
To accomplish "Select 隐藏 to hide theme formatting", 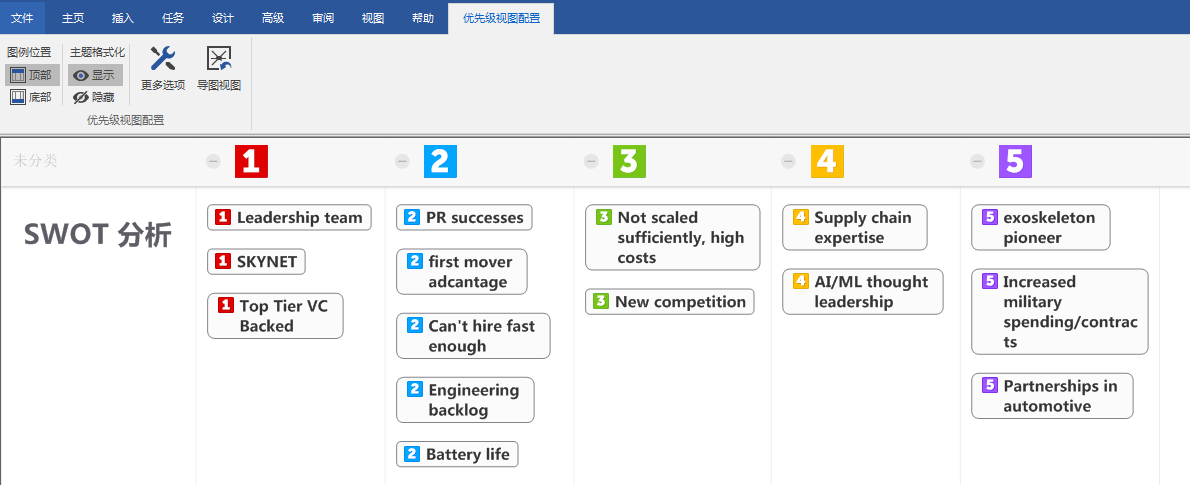I will (95, 97).
